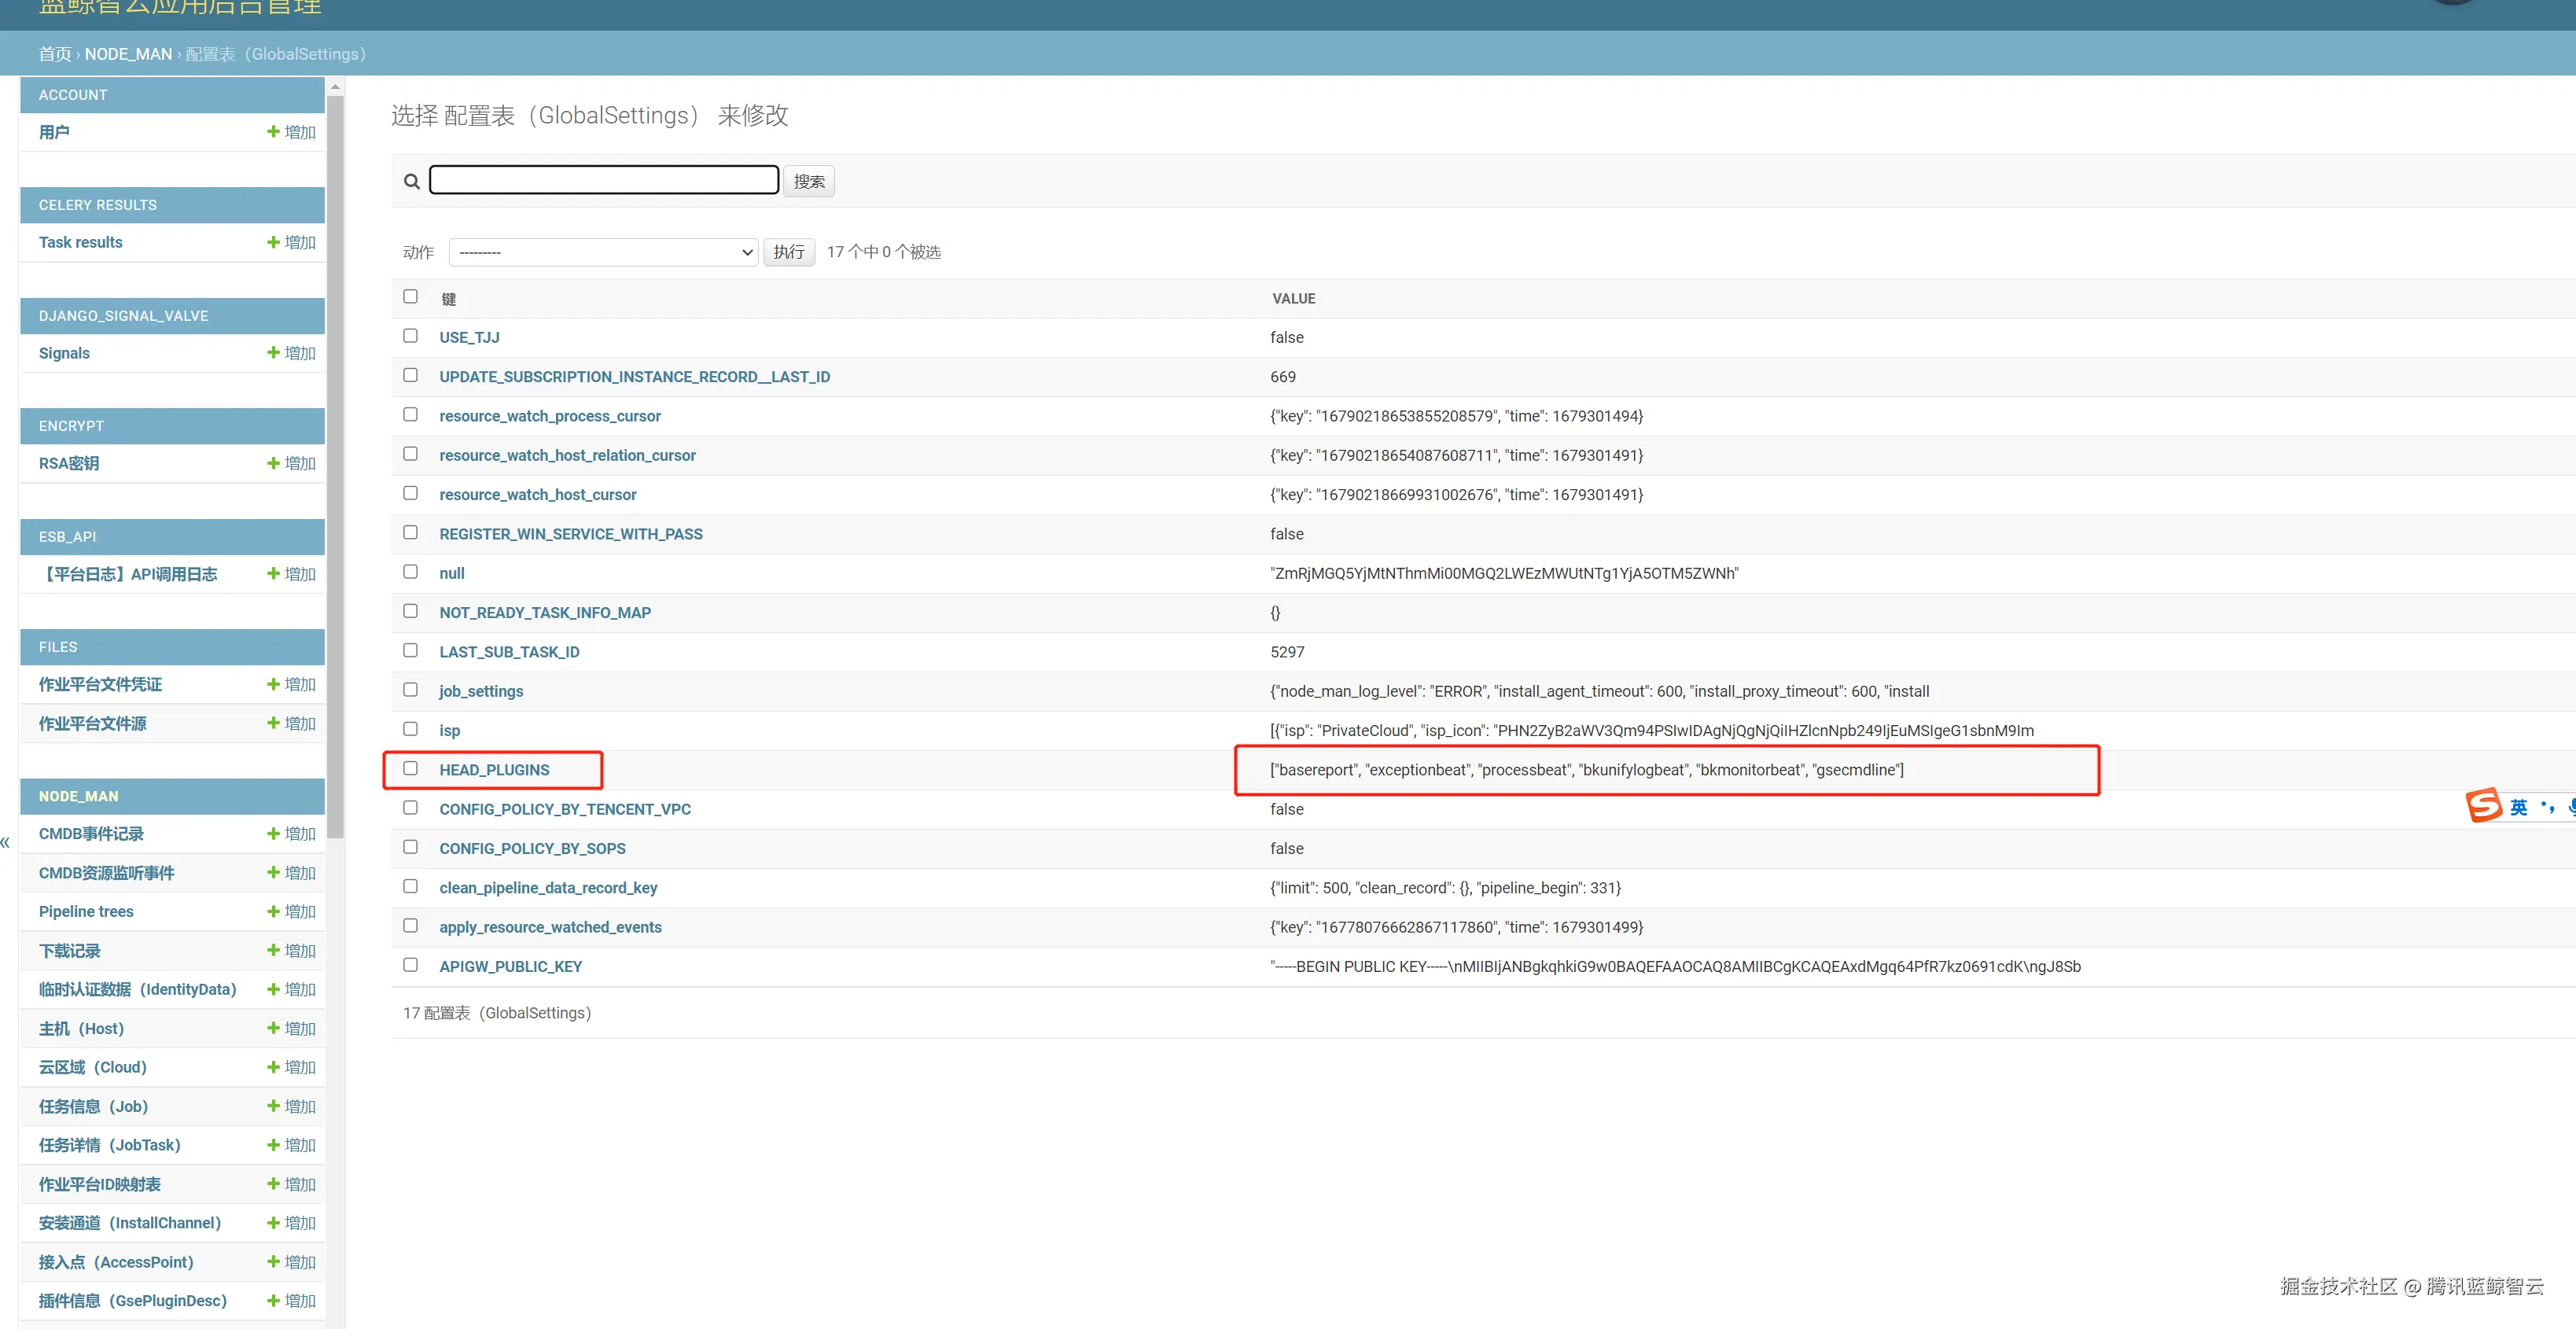
Task: Click the plus icon next to RSA密钥
Action: [x=273, y=463]
